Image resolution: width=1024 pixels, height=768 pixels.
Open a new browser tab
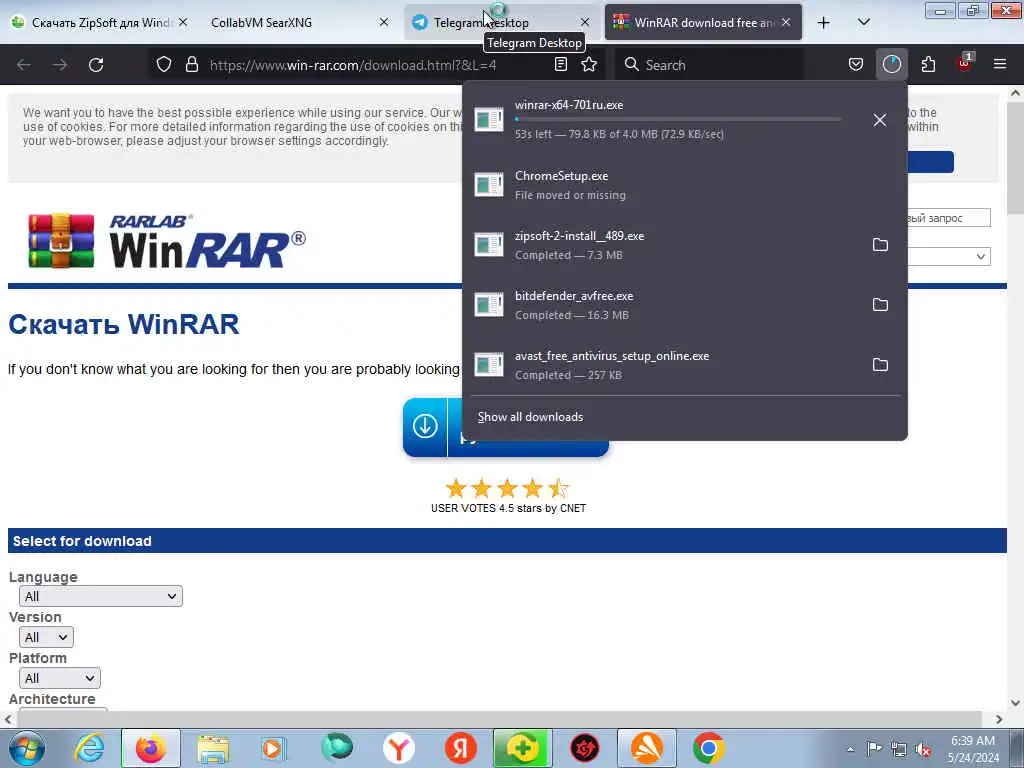pyautogui.click(x=824, y=23)
